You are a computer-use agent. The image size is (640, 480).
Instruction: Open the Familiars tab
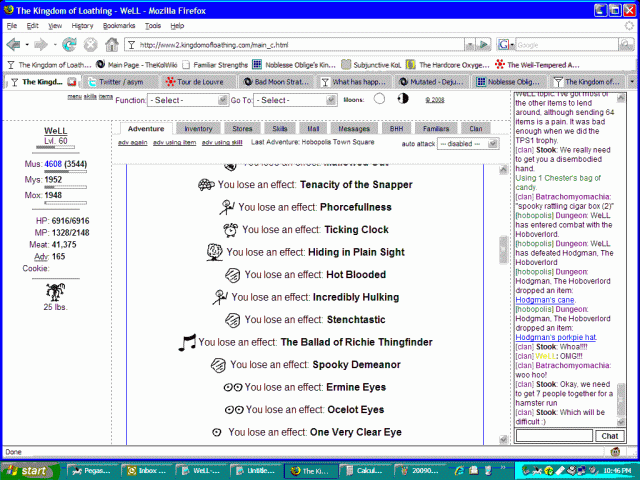pos(433,129)
